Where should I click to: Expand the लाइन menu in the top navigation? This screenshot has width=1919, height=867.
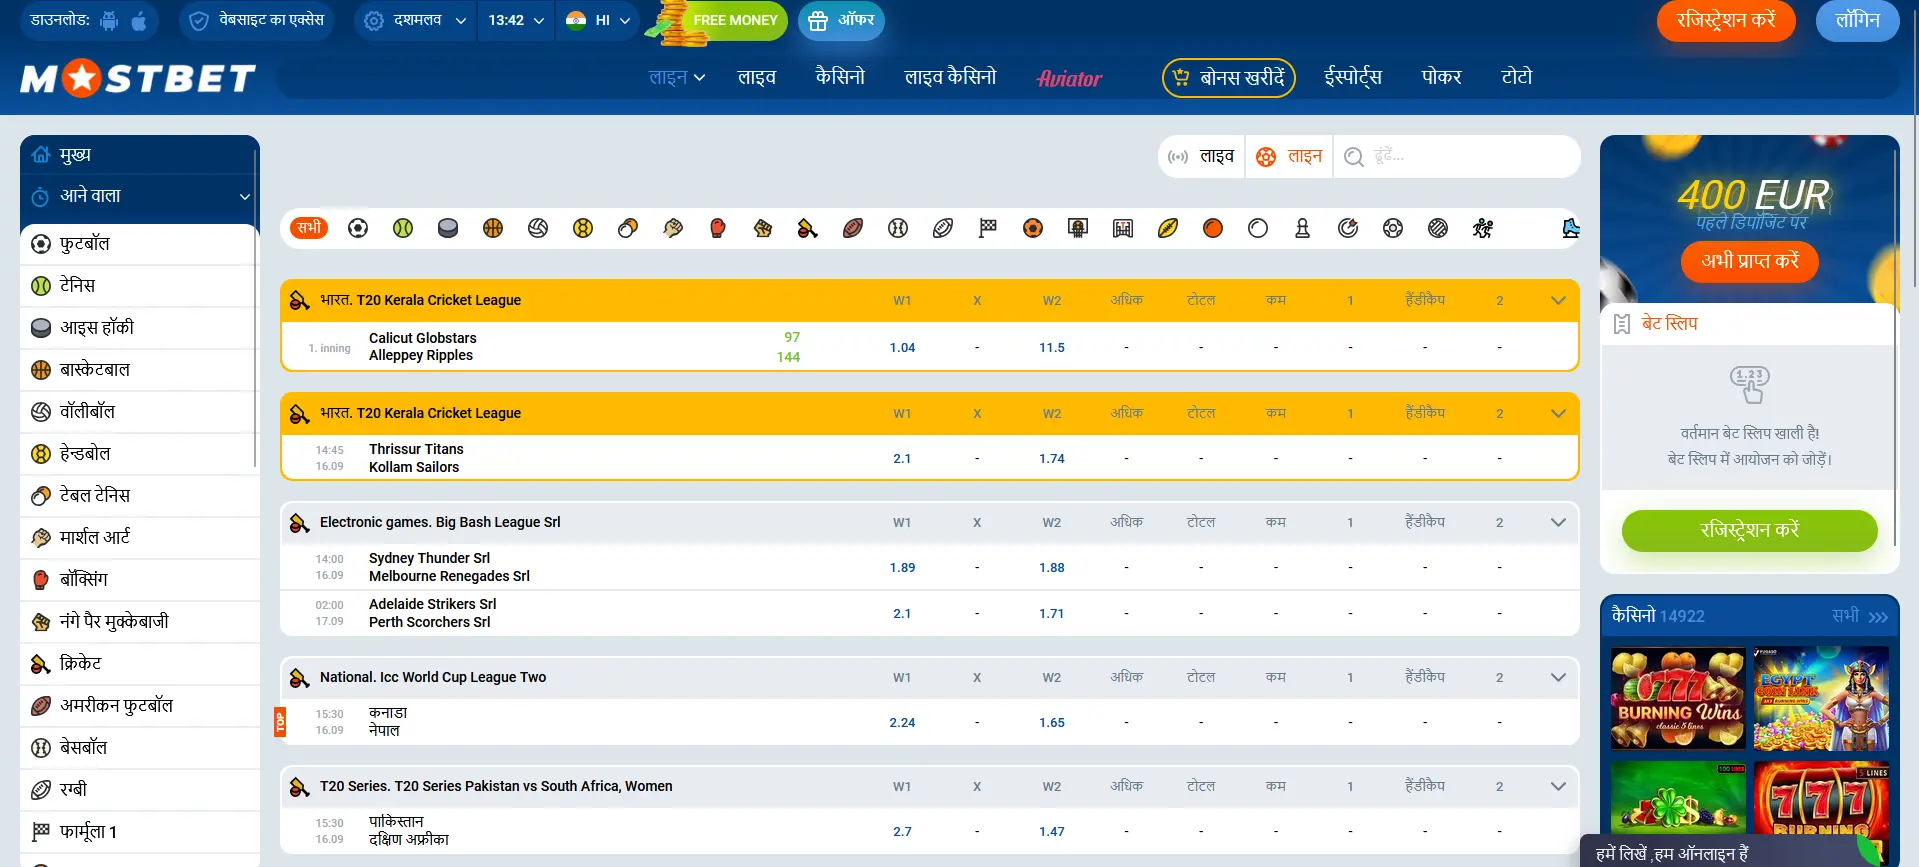click(677, 77)
